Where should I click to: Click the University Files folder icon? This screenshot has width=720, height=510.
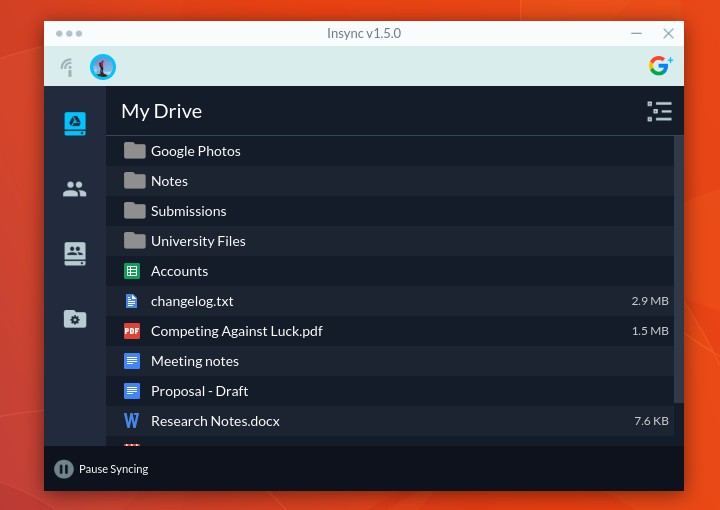pos(135,241)
